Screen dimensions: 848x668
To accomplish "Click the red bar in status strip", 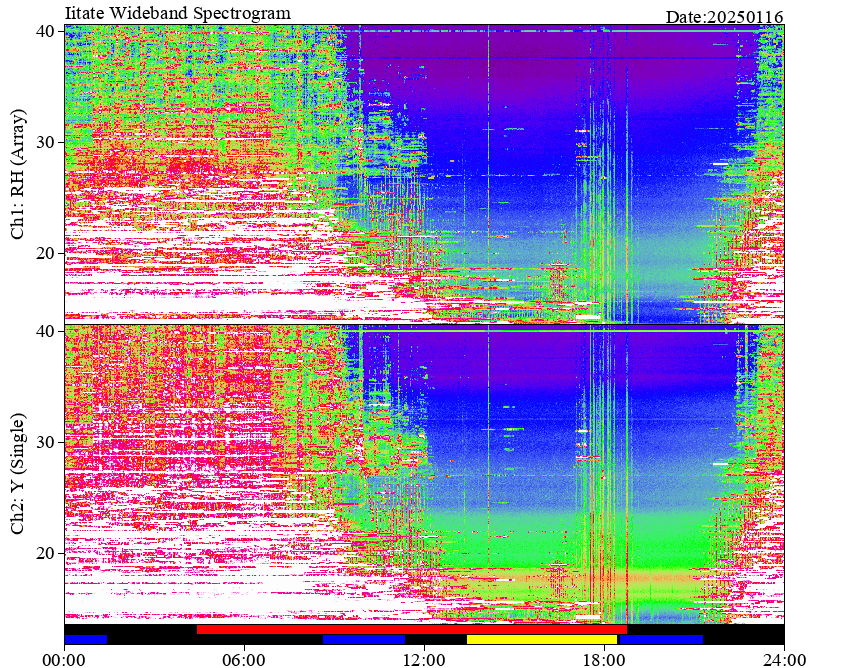I will pos(412,630).
